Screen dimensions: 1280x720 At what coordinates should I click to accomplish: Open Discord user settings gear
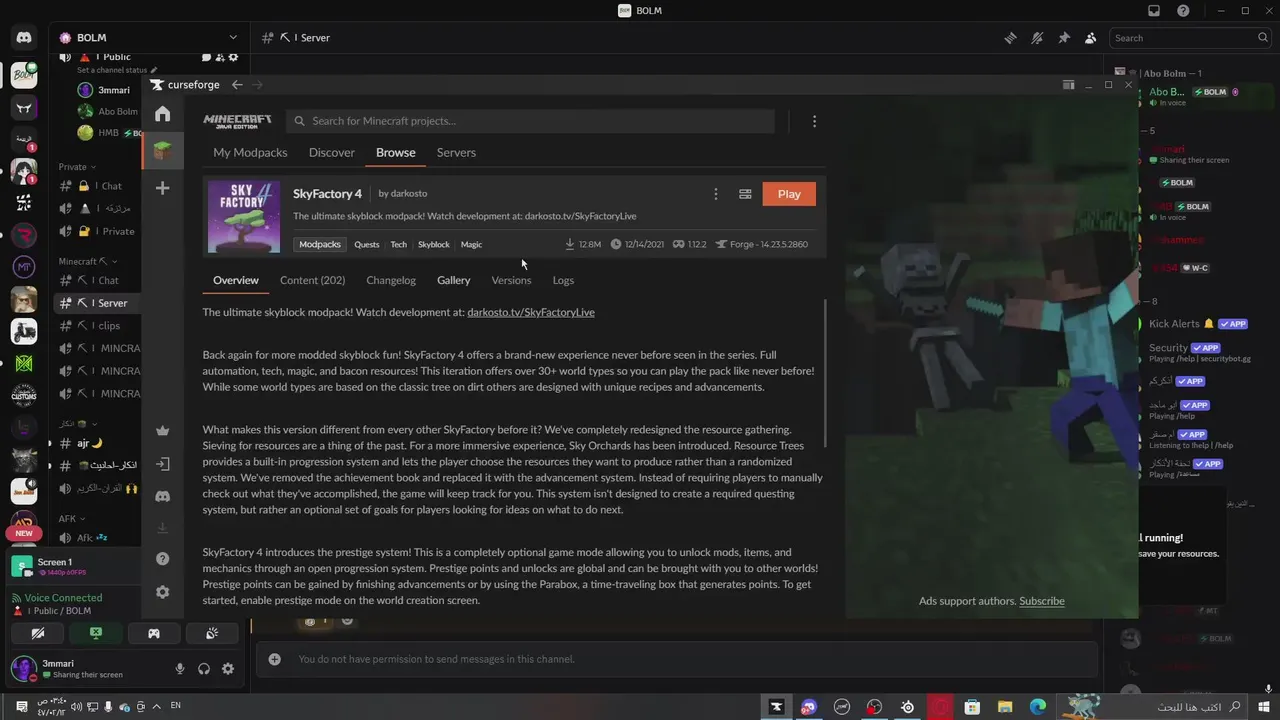click(x=228, y=669)
